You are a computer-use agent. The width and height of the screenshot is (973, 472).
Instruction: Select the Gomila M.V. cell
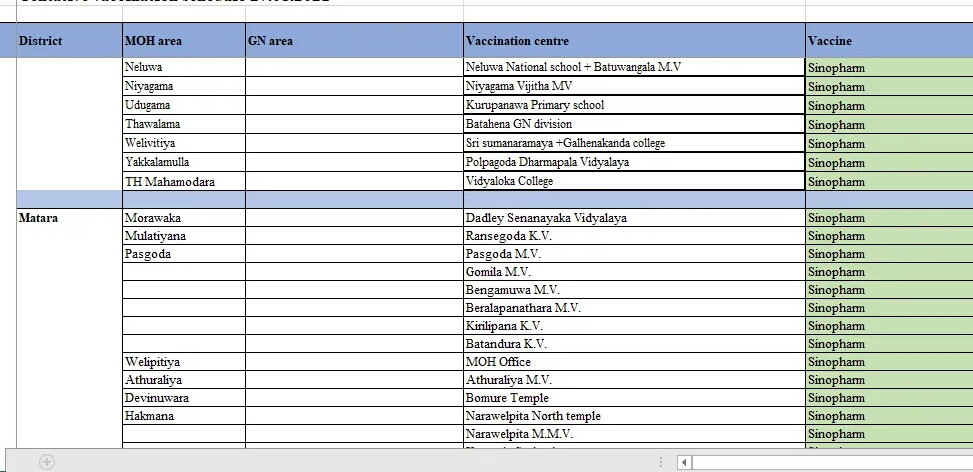pos(634,272)
